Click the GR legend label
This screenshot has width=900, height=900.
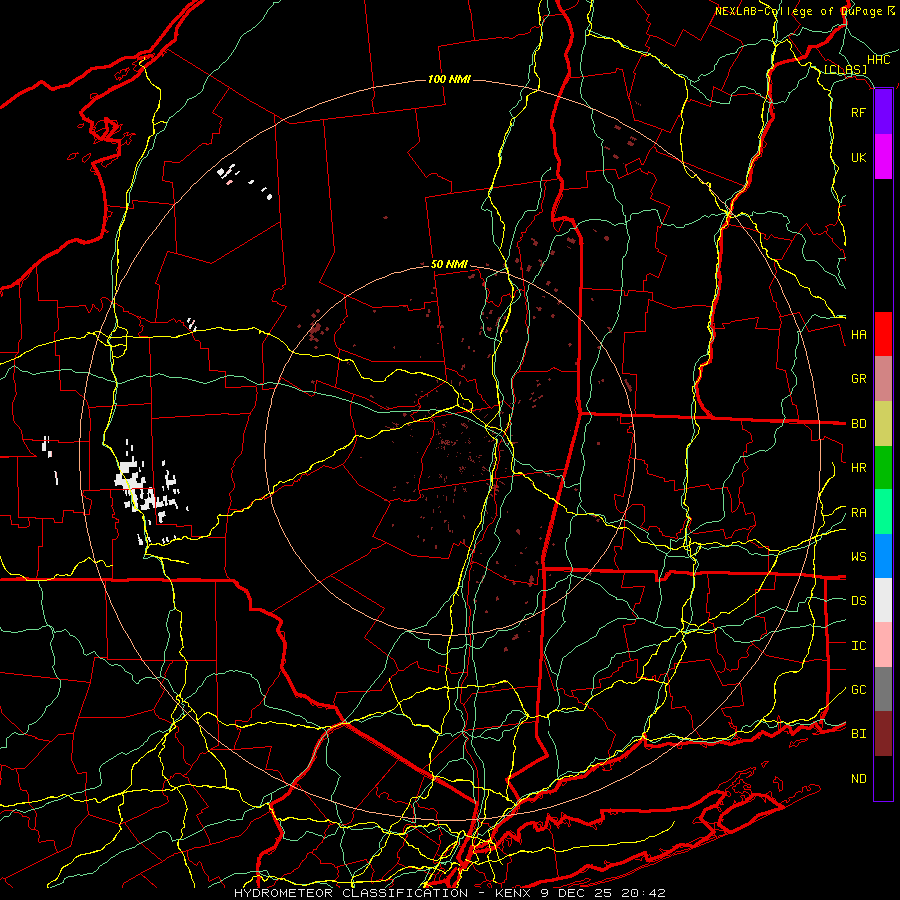(859, 379)
